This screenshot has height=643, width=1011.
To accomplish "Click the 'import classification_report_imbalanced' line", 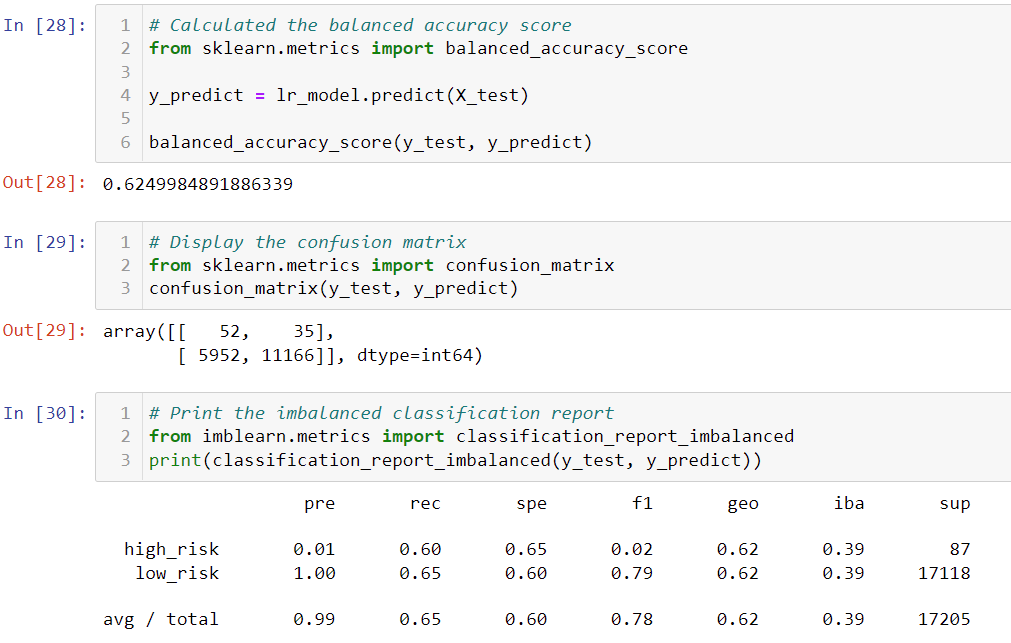I will click(x=471, y=437).
